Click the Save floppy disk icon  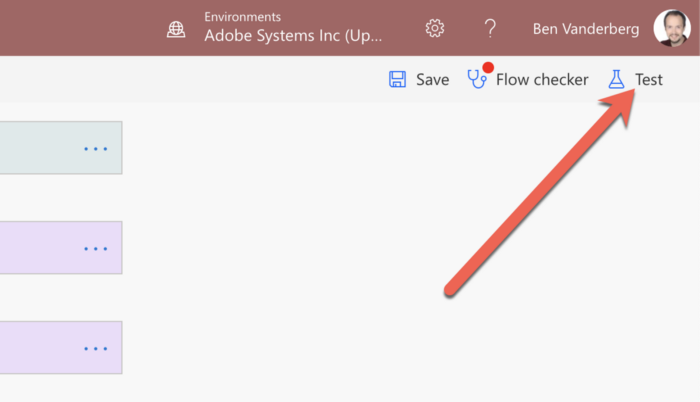click(398, 79)
